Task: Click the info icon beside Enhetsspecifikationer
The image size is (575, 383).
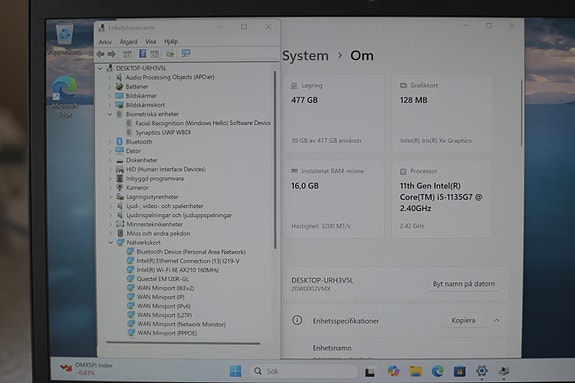Action: (x=297, y=320)
